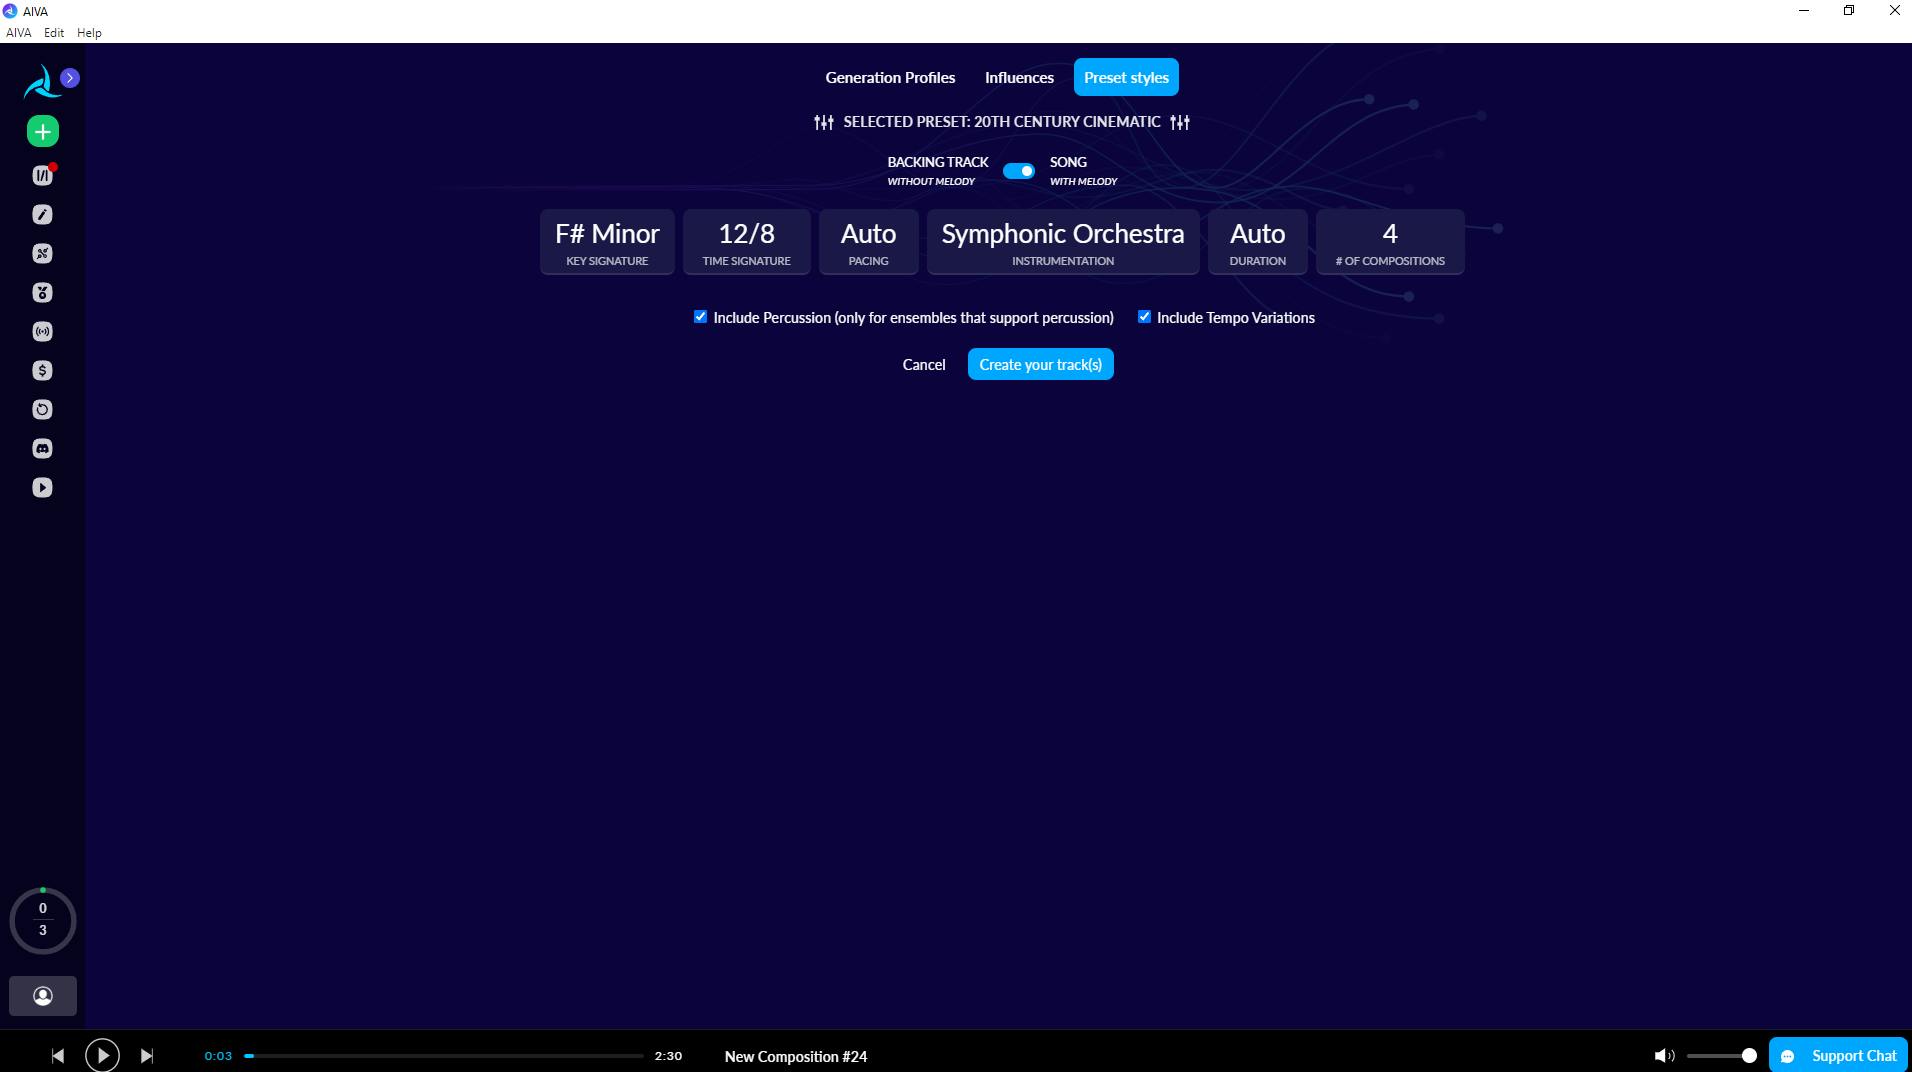The width and height of the screenshot is (1912, 1072).
Task: Open the Discord community icon
Action: [42, 448]
